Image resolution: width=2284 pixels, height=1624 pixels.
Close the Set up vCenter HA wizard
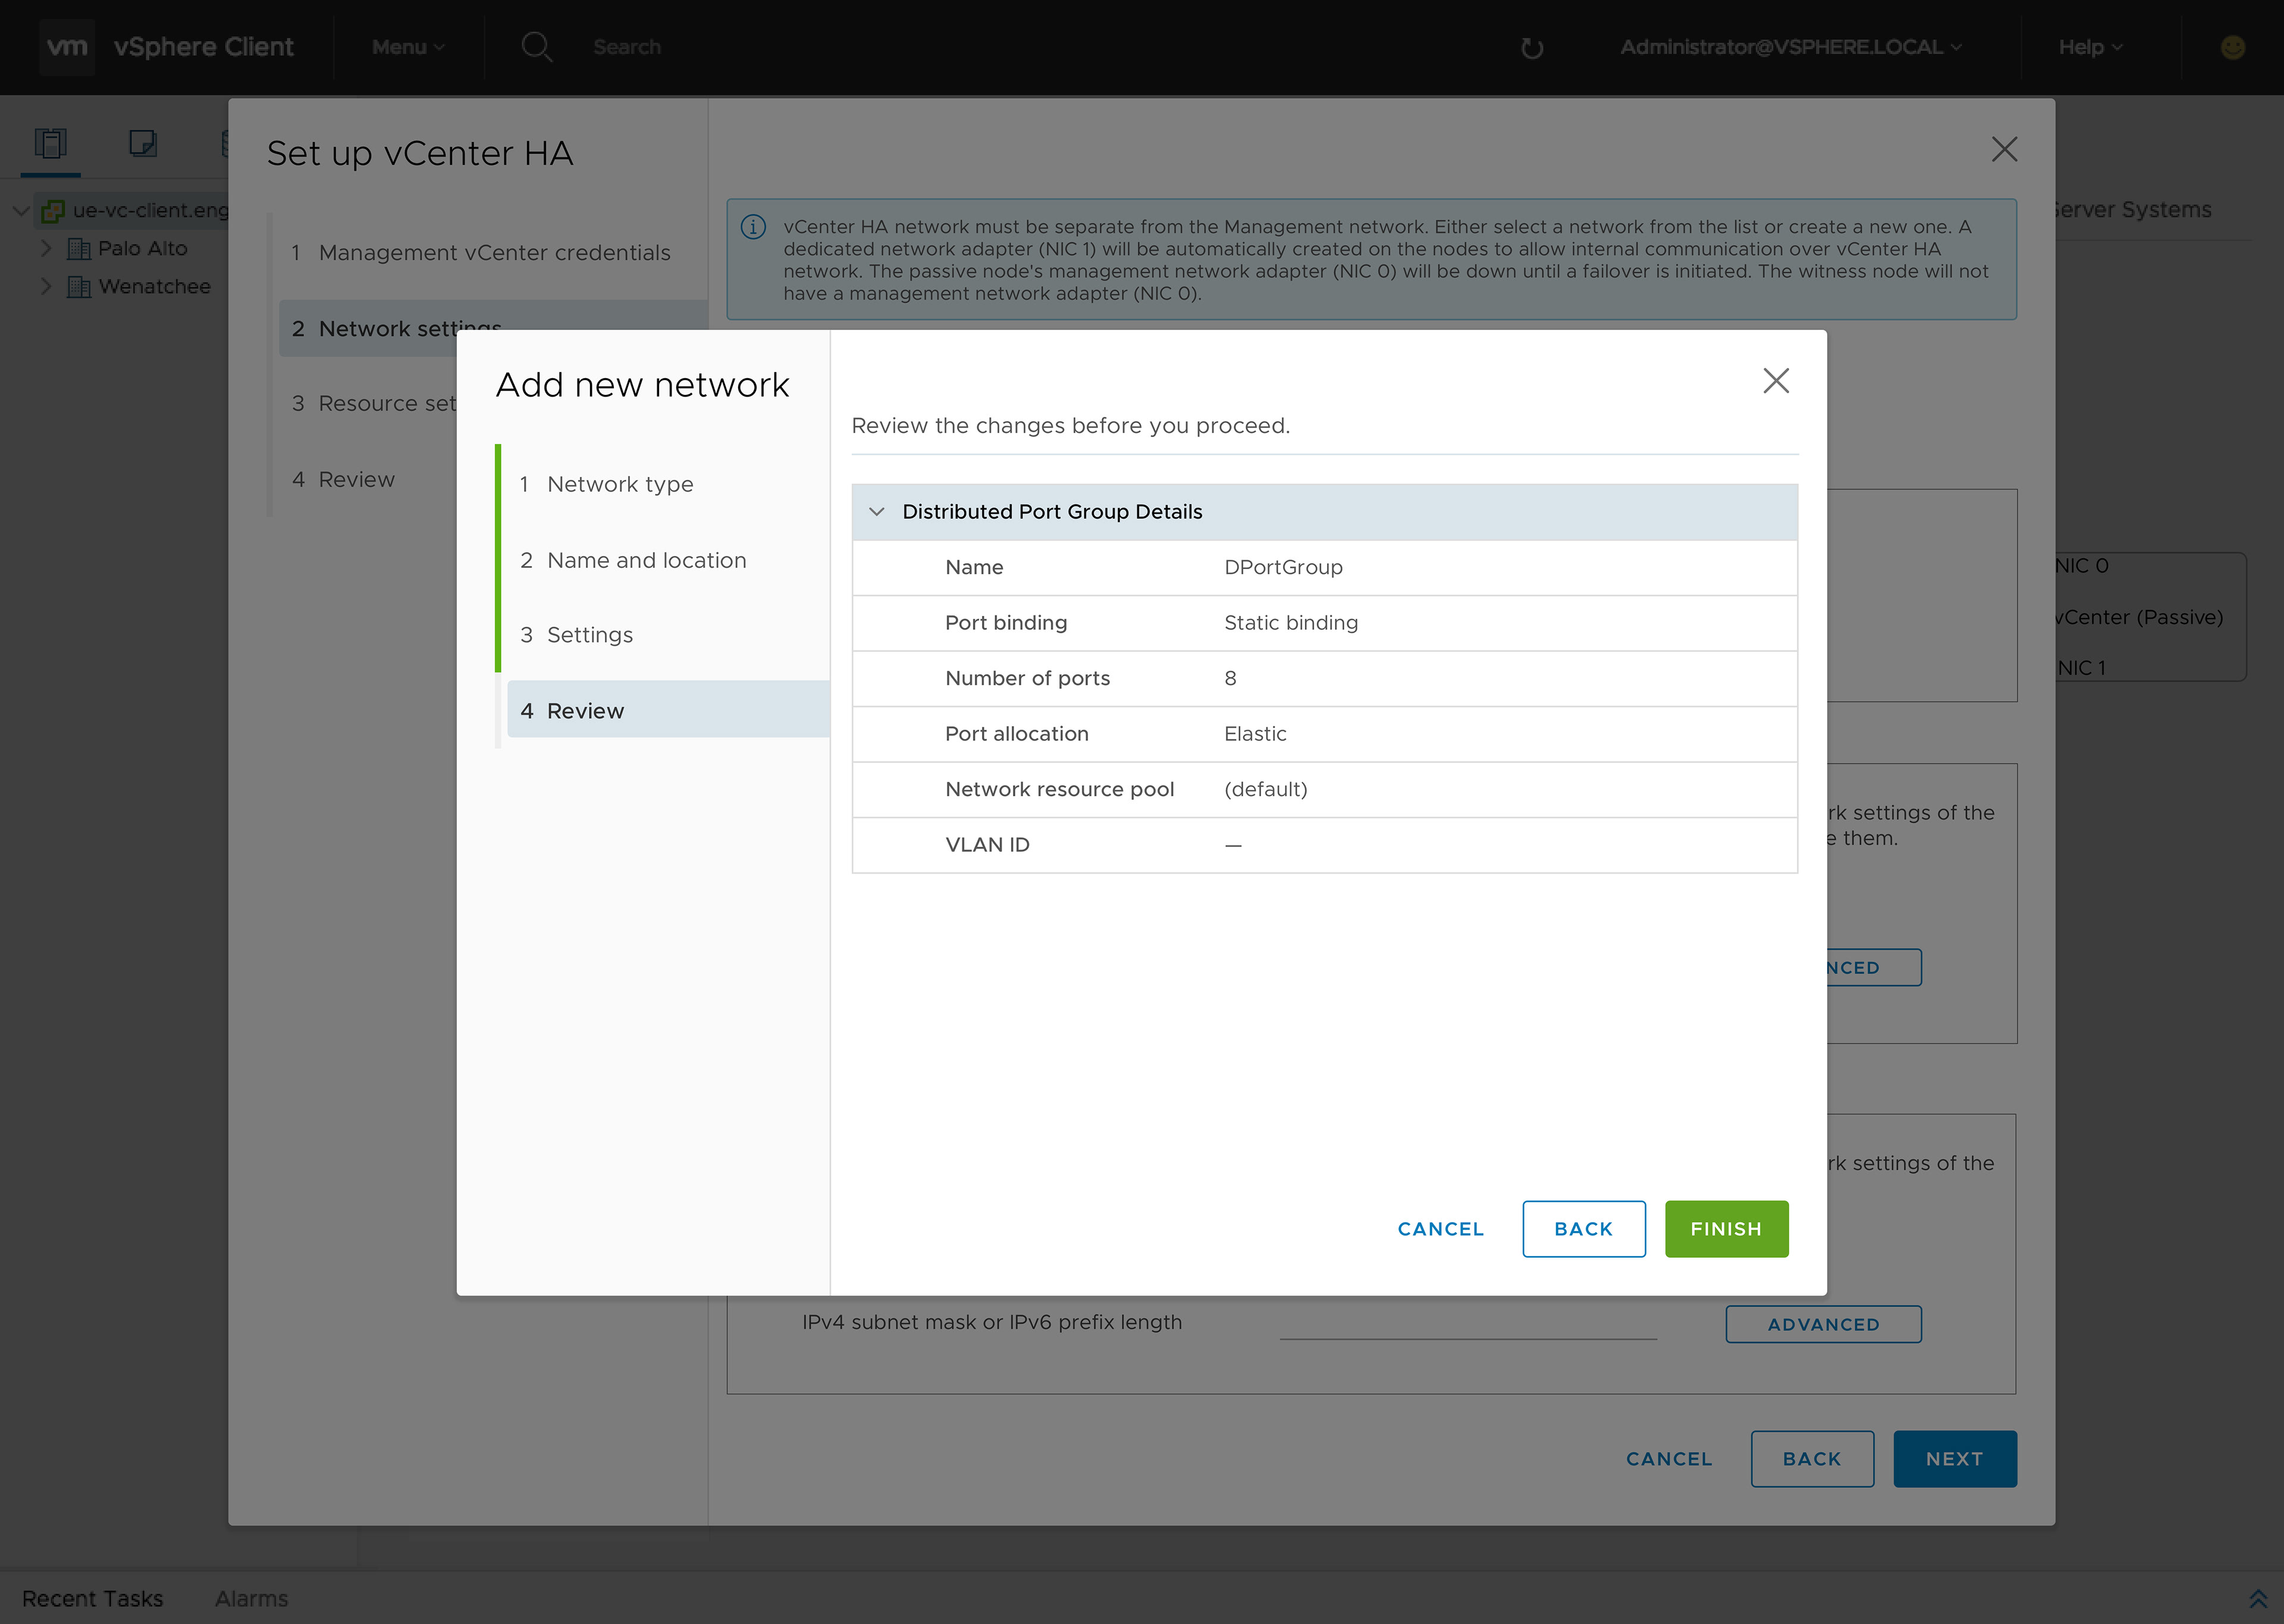coord(2004,149)
